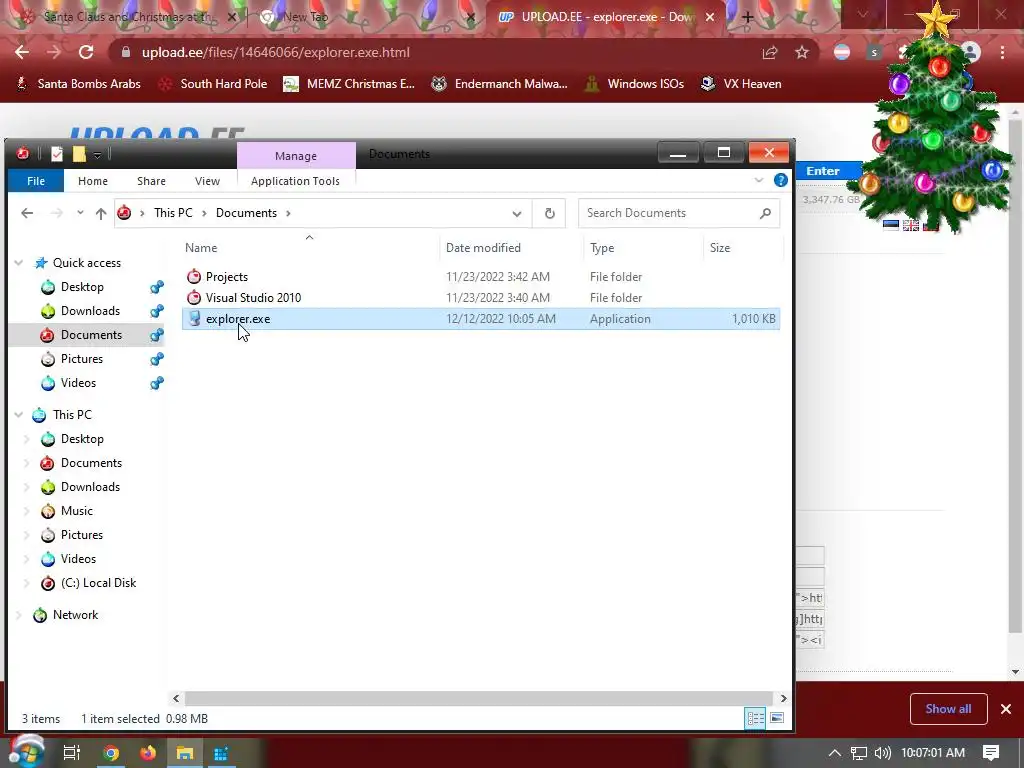
Task: Switch to the Home ribbon tab
Action: tap(93, 181)
